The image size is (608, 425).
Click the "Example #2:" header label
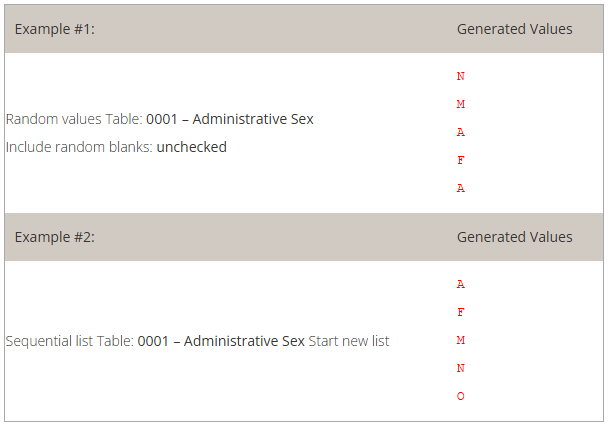click(54, 237)
